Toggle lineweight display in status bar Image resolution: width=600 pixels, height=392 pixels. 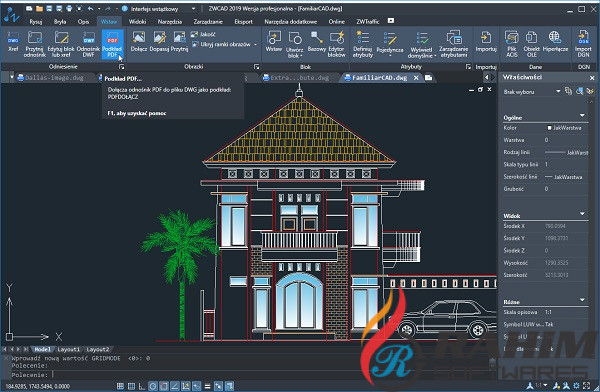pyautogui.click(x=207, y=386)
